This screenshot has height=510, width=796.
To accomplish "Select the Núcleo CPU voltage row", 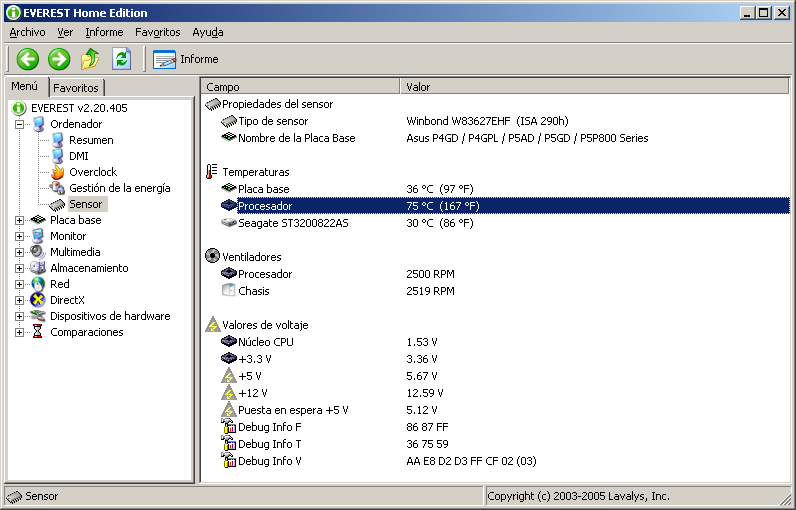I will pyautogui.click(x=265, y=342).
